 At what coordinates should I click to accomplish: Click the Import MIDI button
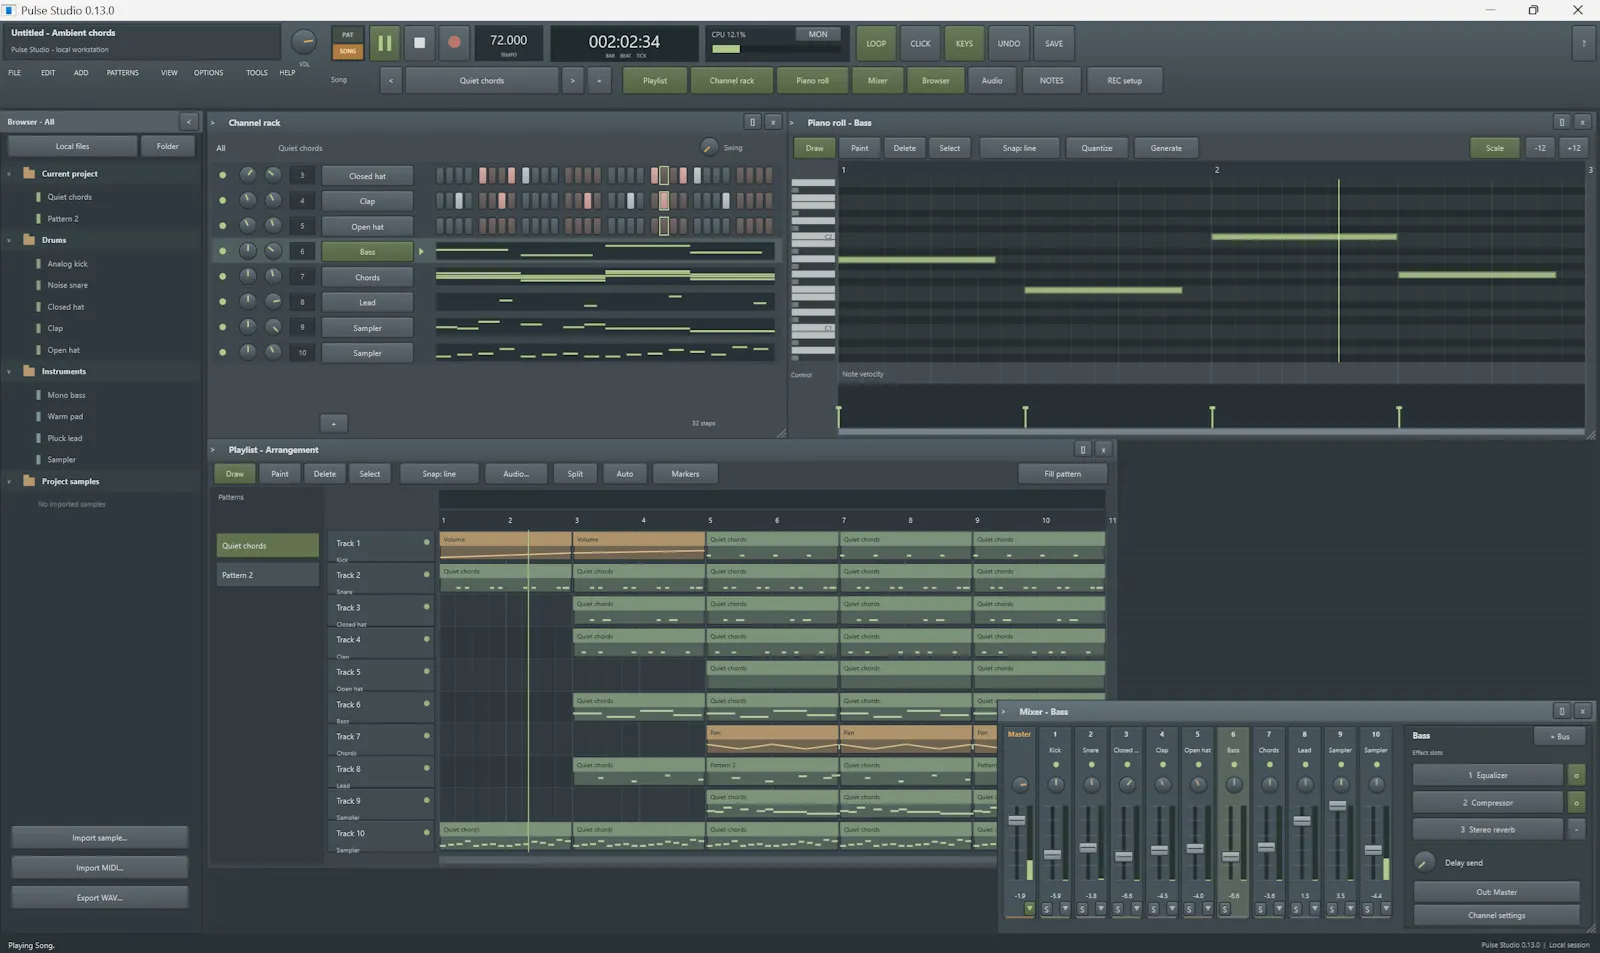tap(100, 868)
